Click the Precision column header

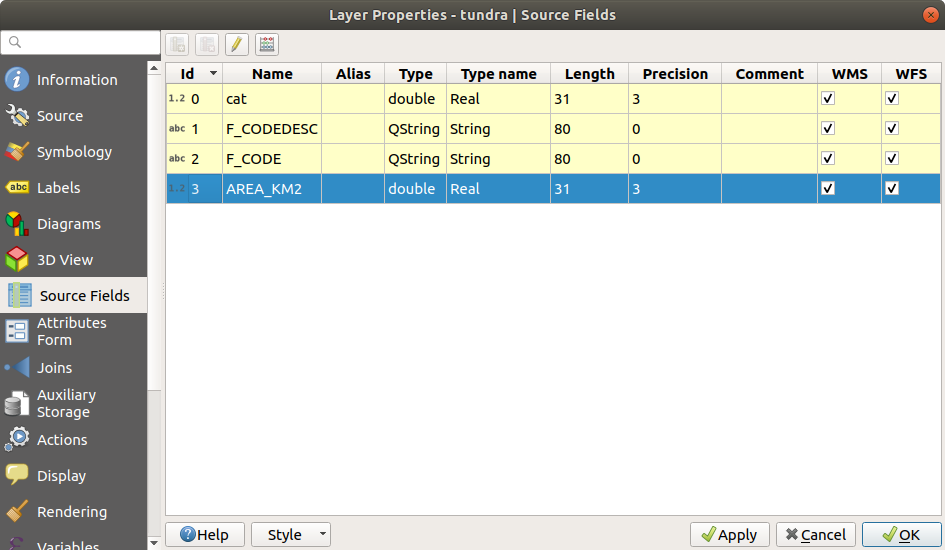(x=675, y=73)
